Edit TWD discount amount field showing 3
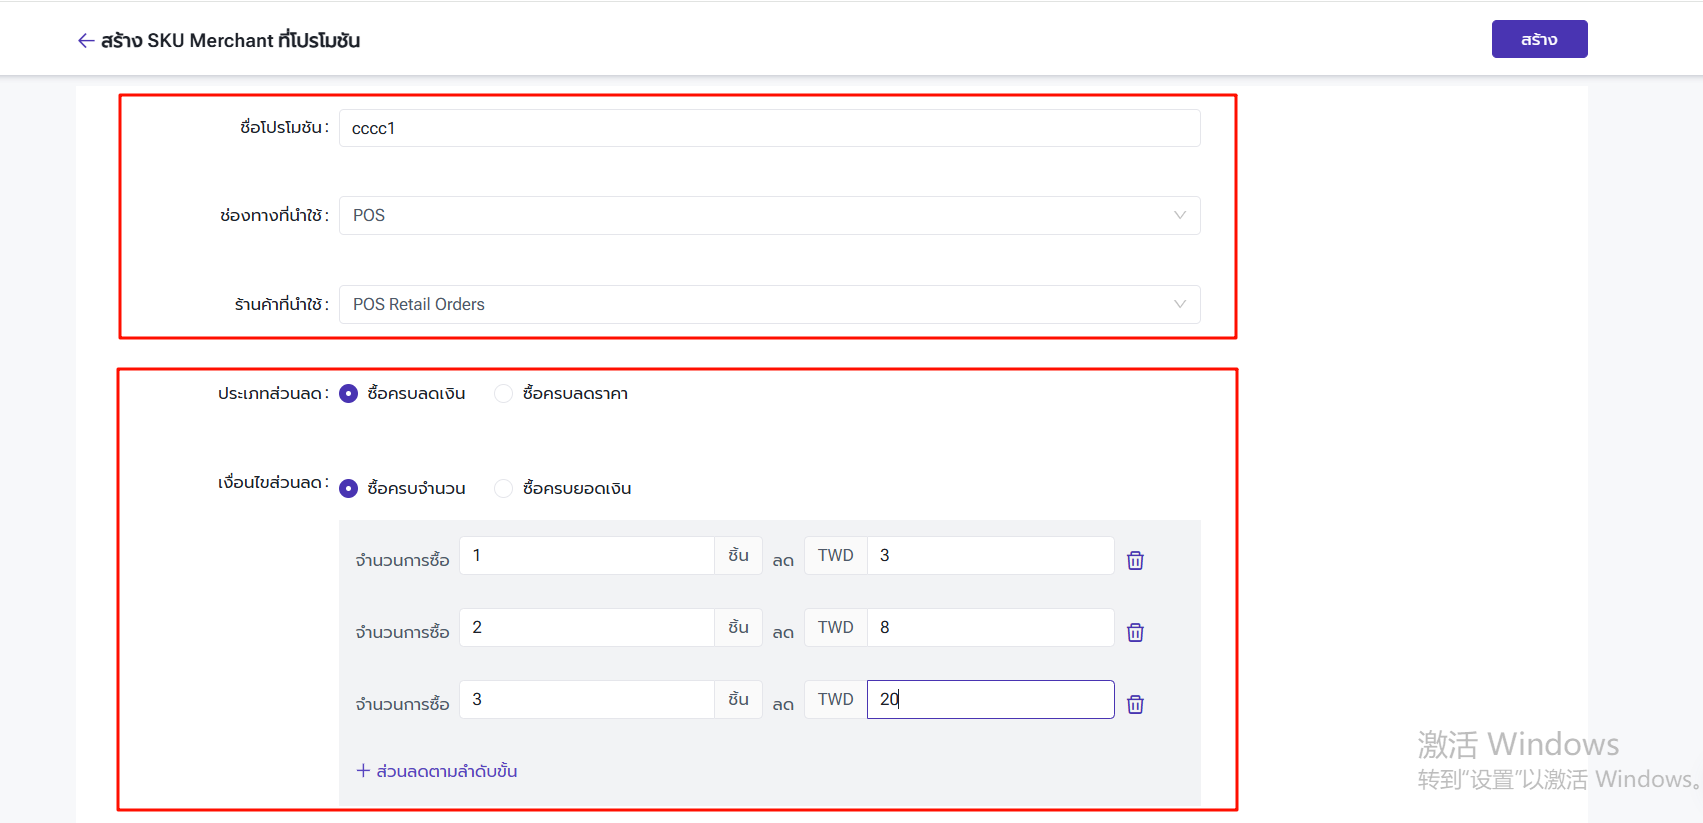1703x823 pixels. tap(989, 556)
